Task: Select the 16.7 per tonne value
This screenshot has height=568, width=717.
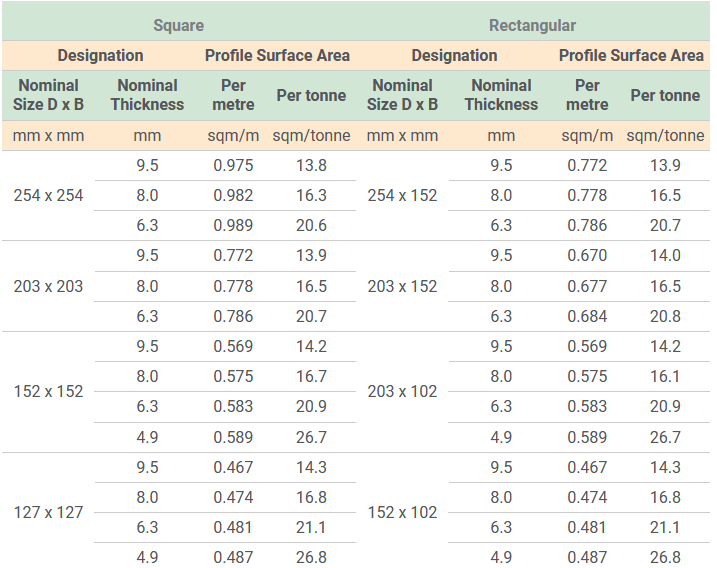Action: 311,377
